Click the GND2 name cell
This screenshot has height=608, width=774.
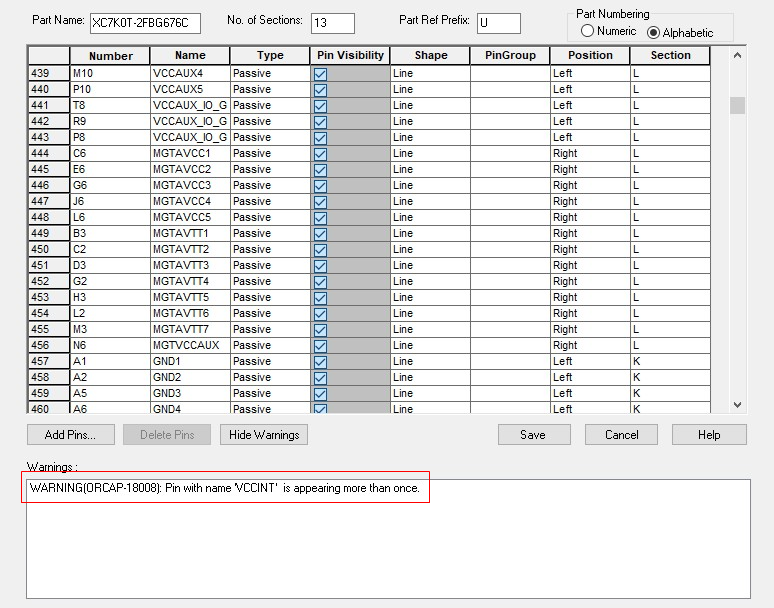(190, 378)
